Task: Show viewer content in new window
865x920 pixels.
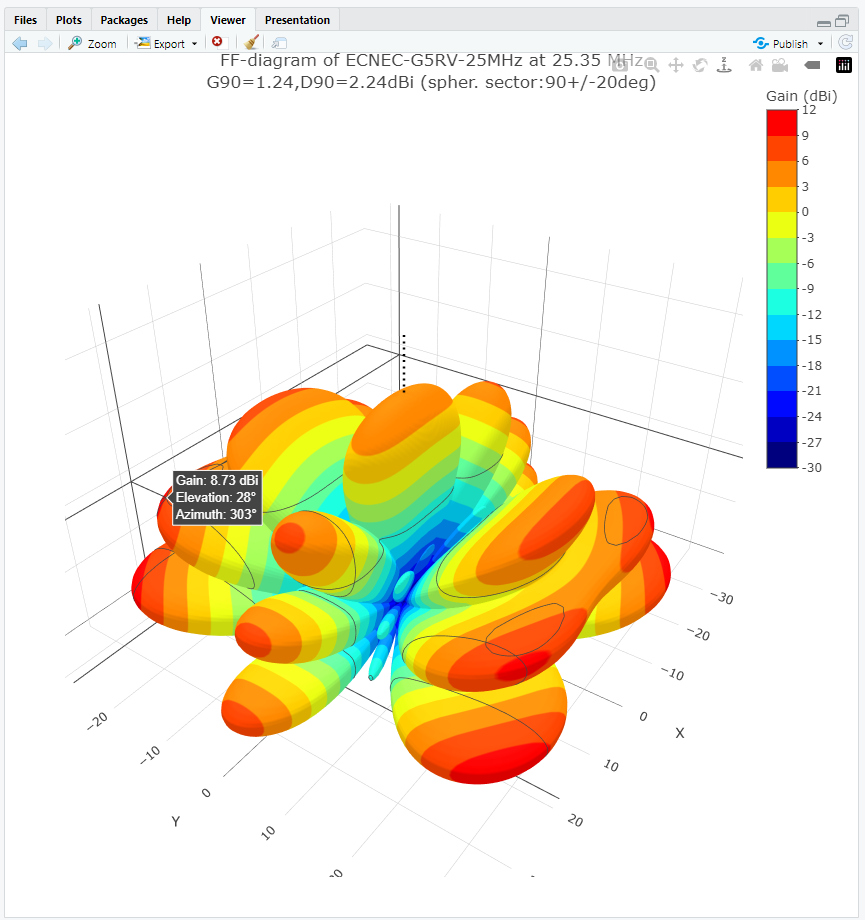Action: (279, 43)
